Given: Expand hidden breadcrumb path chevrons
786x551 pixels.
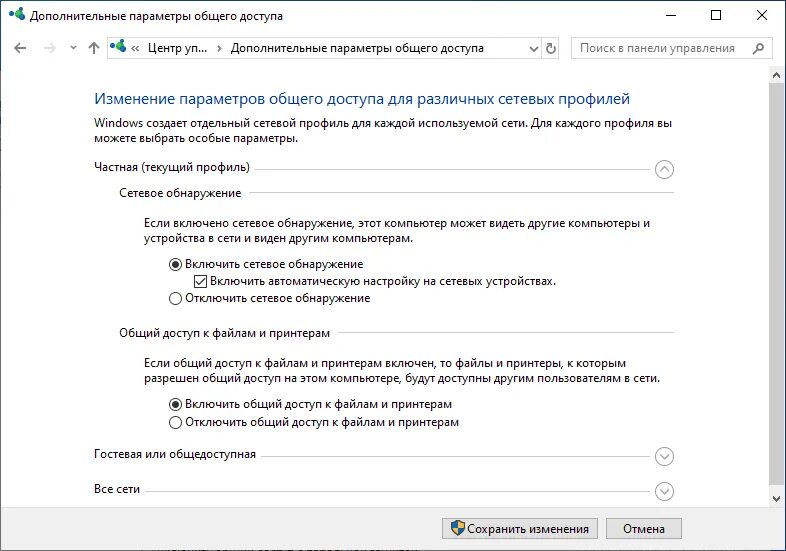Looking at the screenshot, I should pos(135,49).
